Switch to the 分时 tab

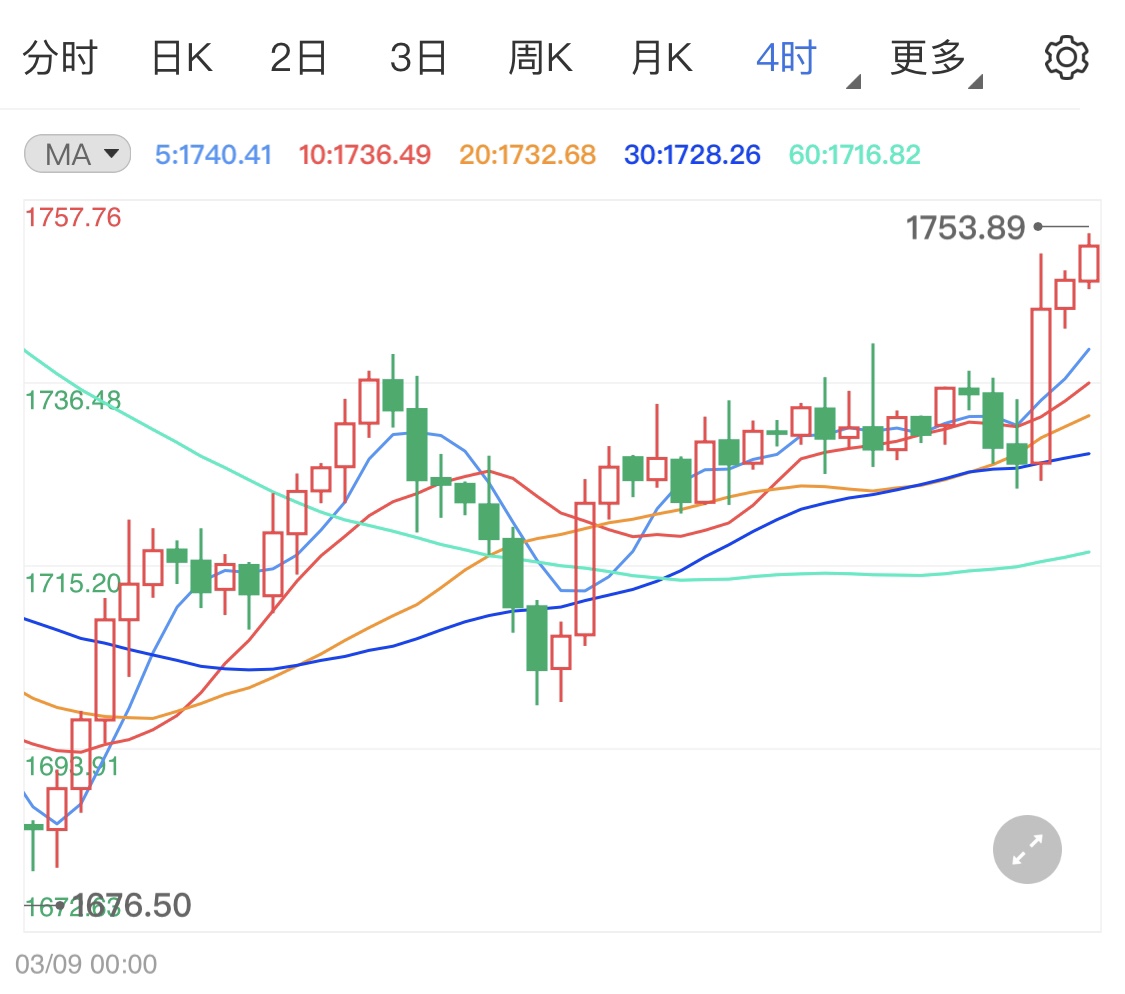coord(60,58)
